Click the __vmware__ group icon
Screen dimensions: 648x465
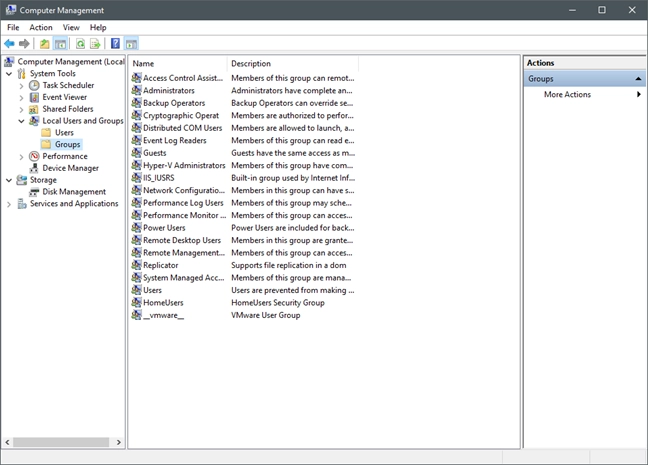click(136, 315)
